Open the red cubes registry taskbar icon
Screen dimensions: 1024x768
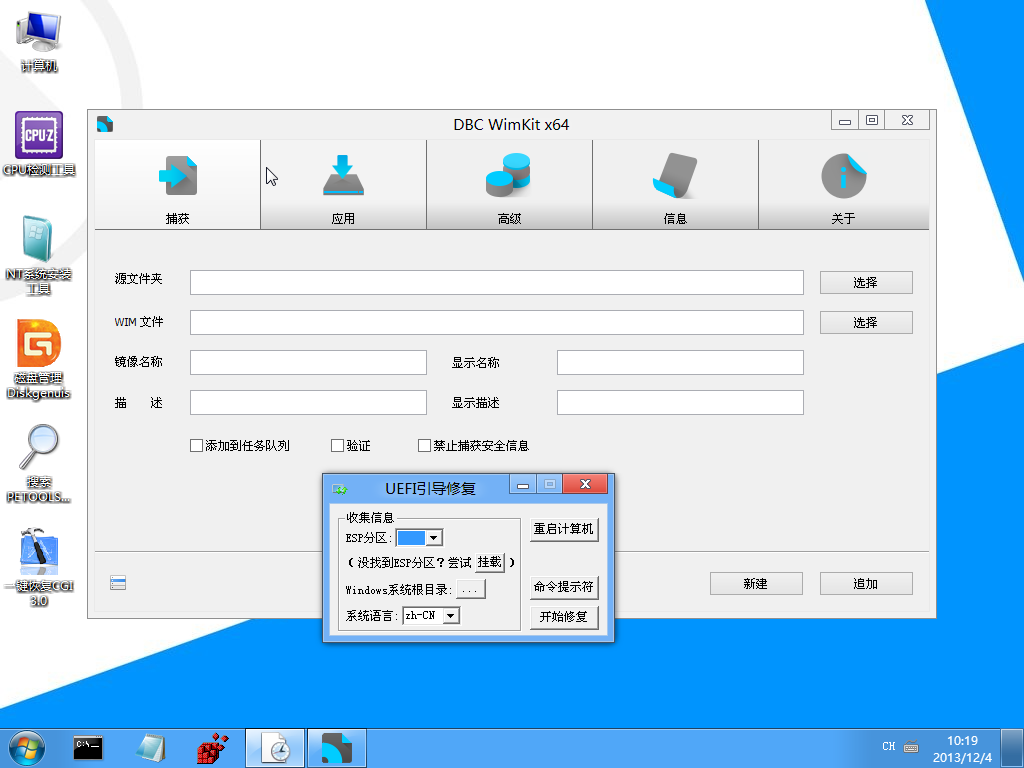(x=213, y=748)
